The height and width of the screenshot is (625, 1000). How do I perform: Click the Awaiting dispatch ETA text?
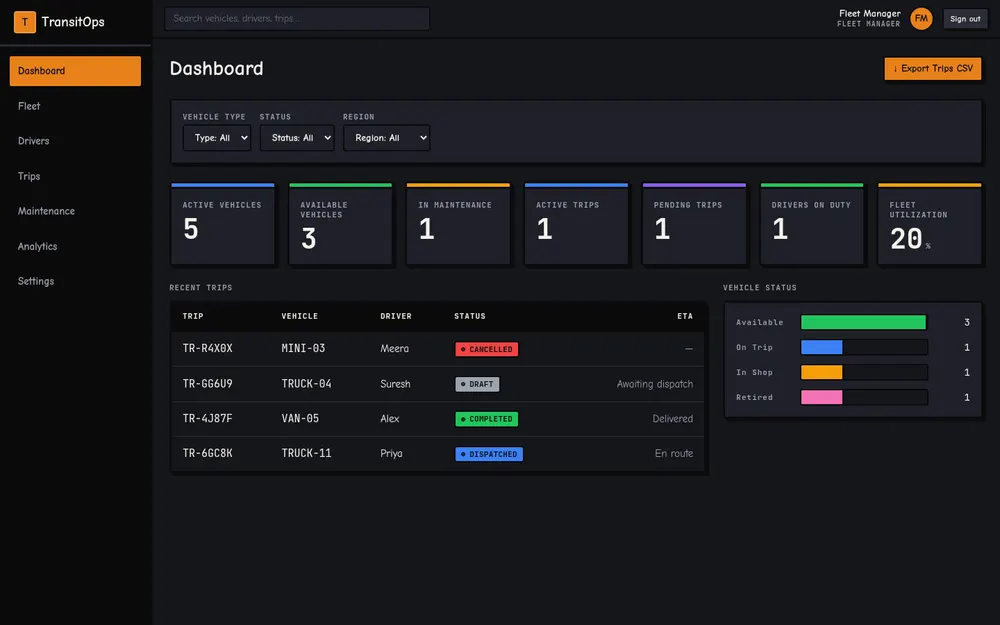pyautogui.click(x=654, y=384)
